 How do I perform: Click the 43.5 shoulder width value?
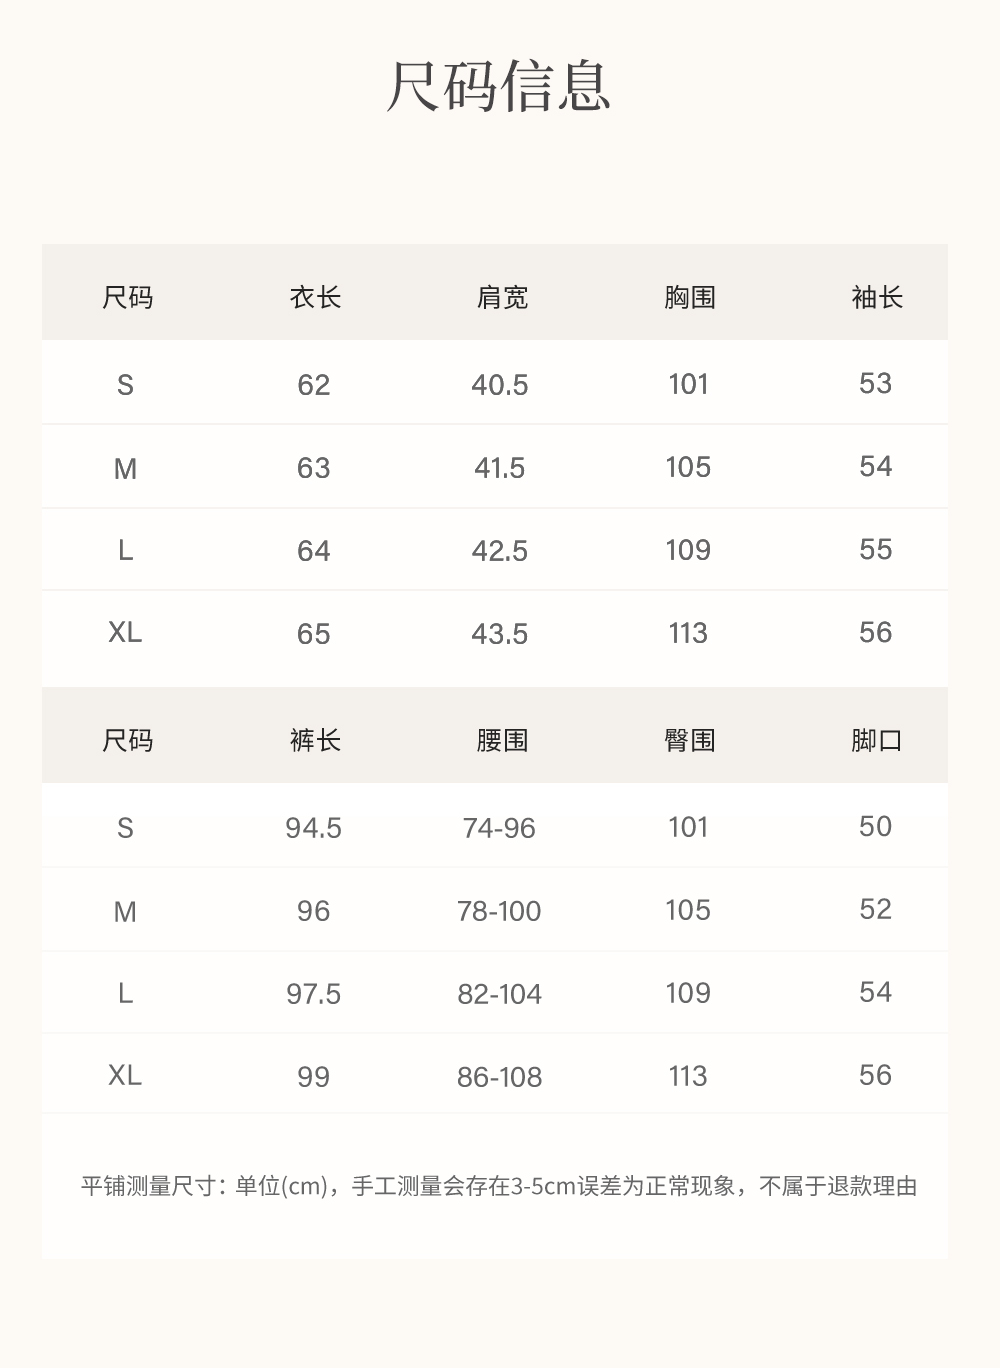[x=500, y=634]
